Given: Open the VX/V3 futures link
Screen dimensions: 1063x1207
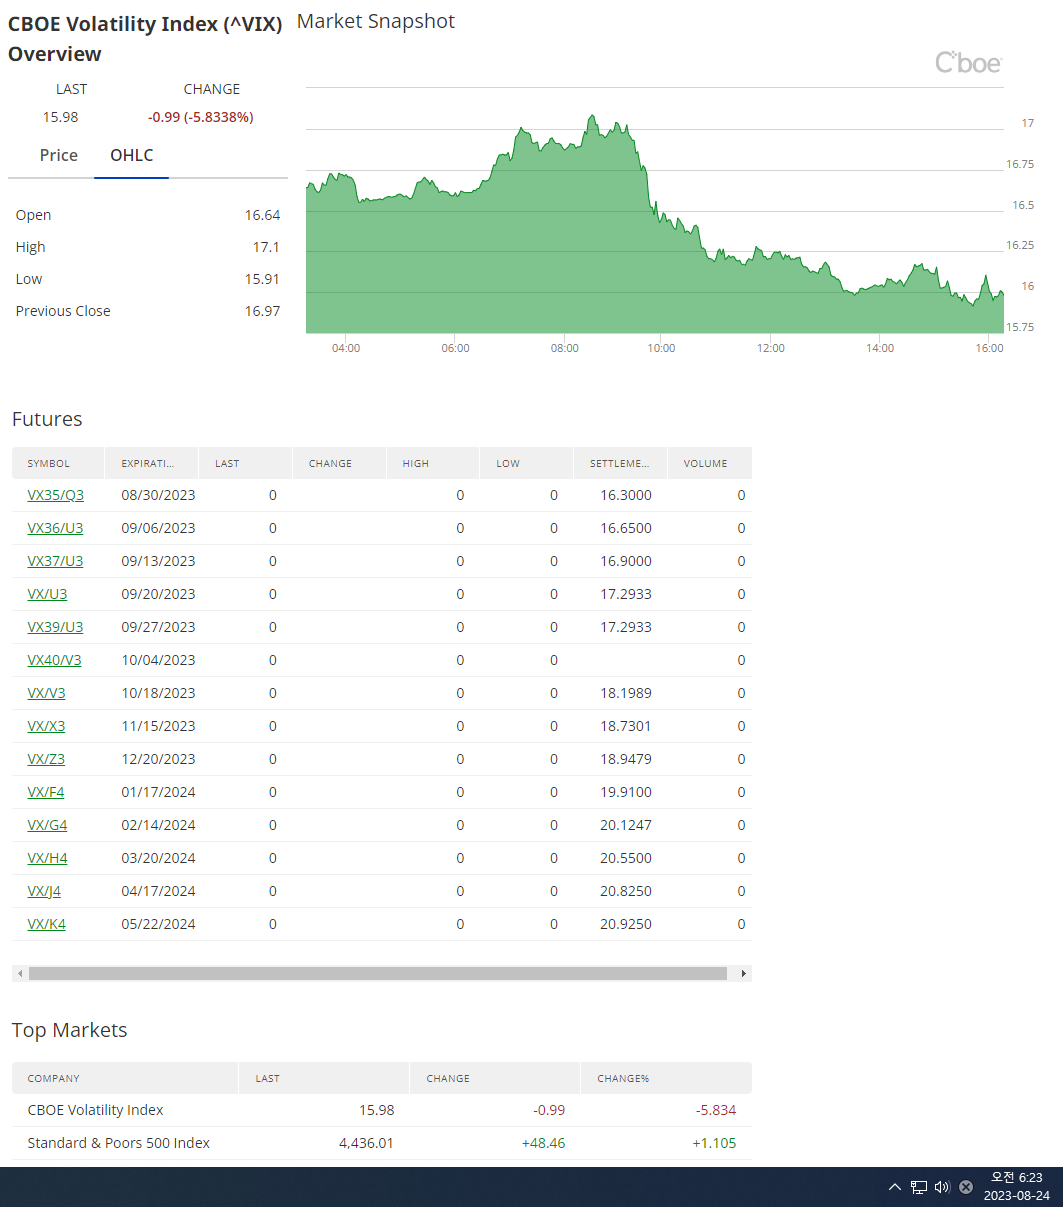Looking at the screenshot, I should (46, 693).
